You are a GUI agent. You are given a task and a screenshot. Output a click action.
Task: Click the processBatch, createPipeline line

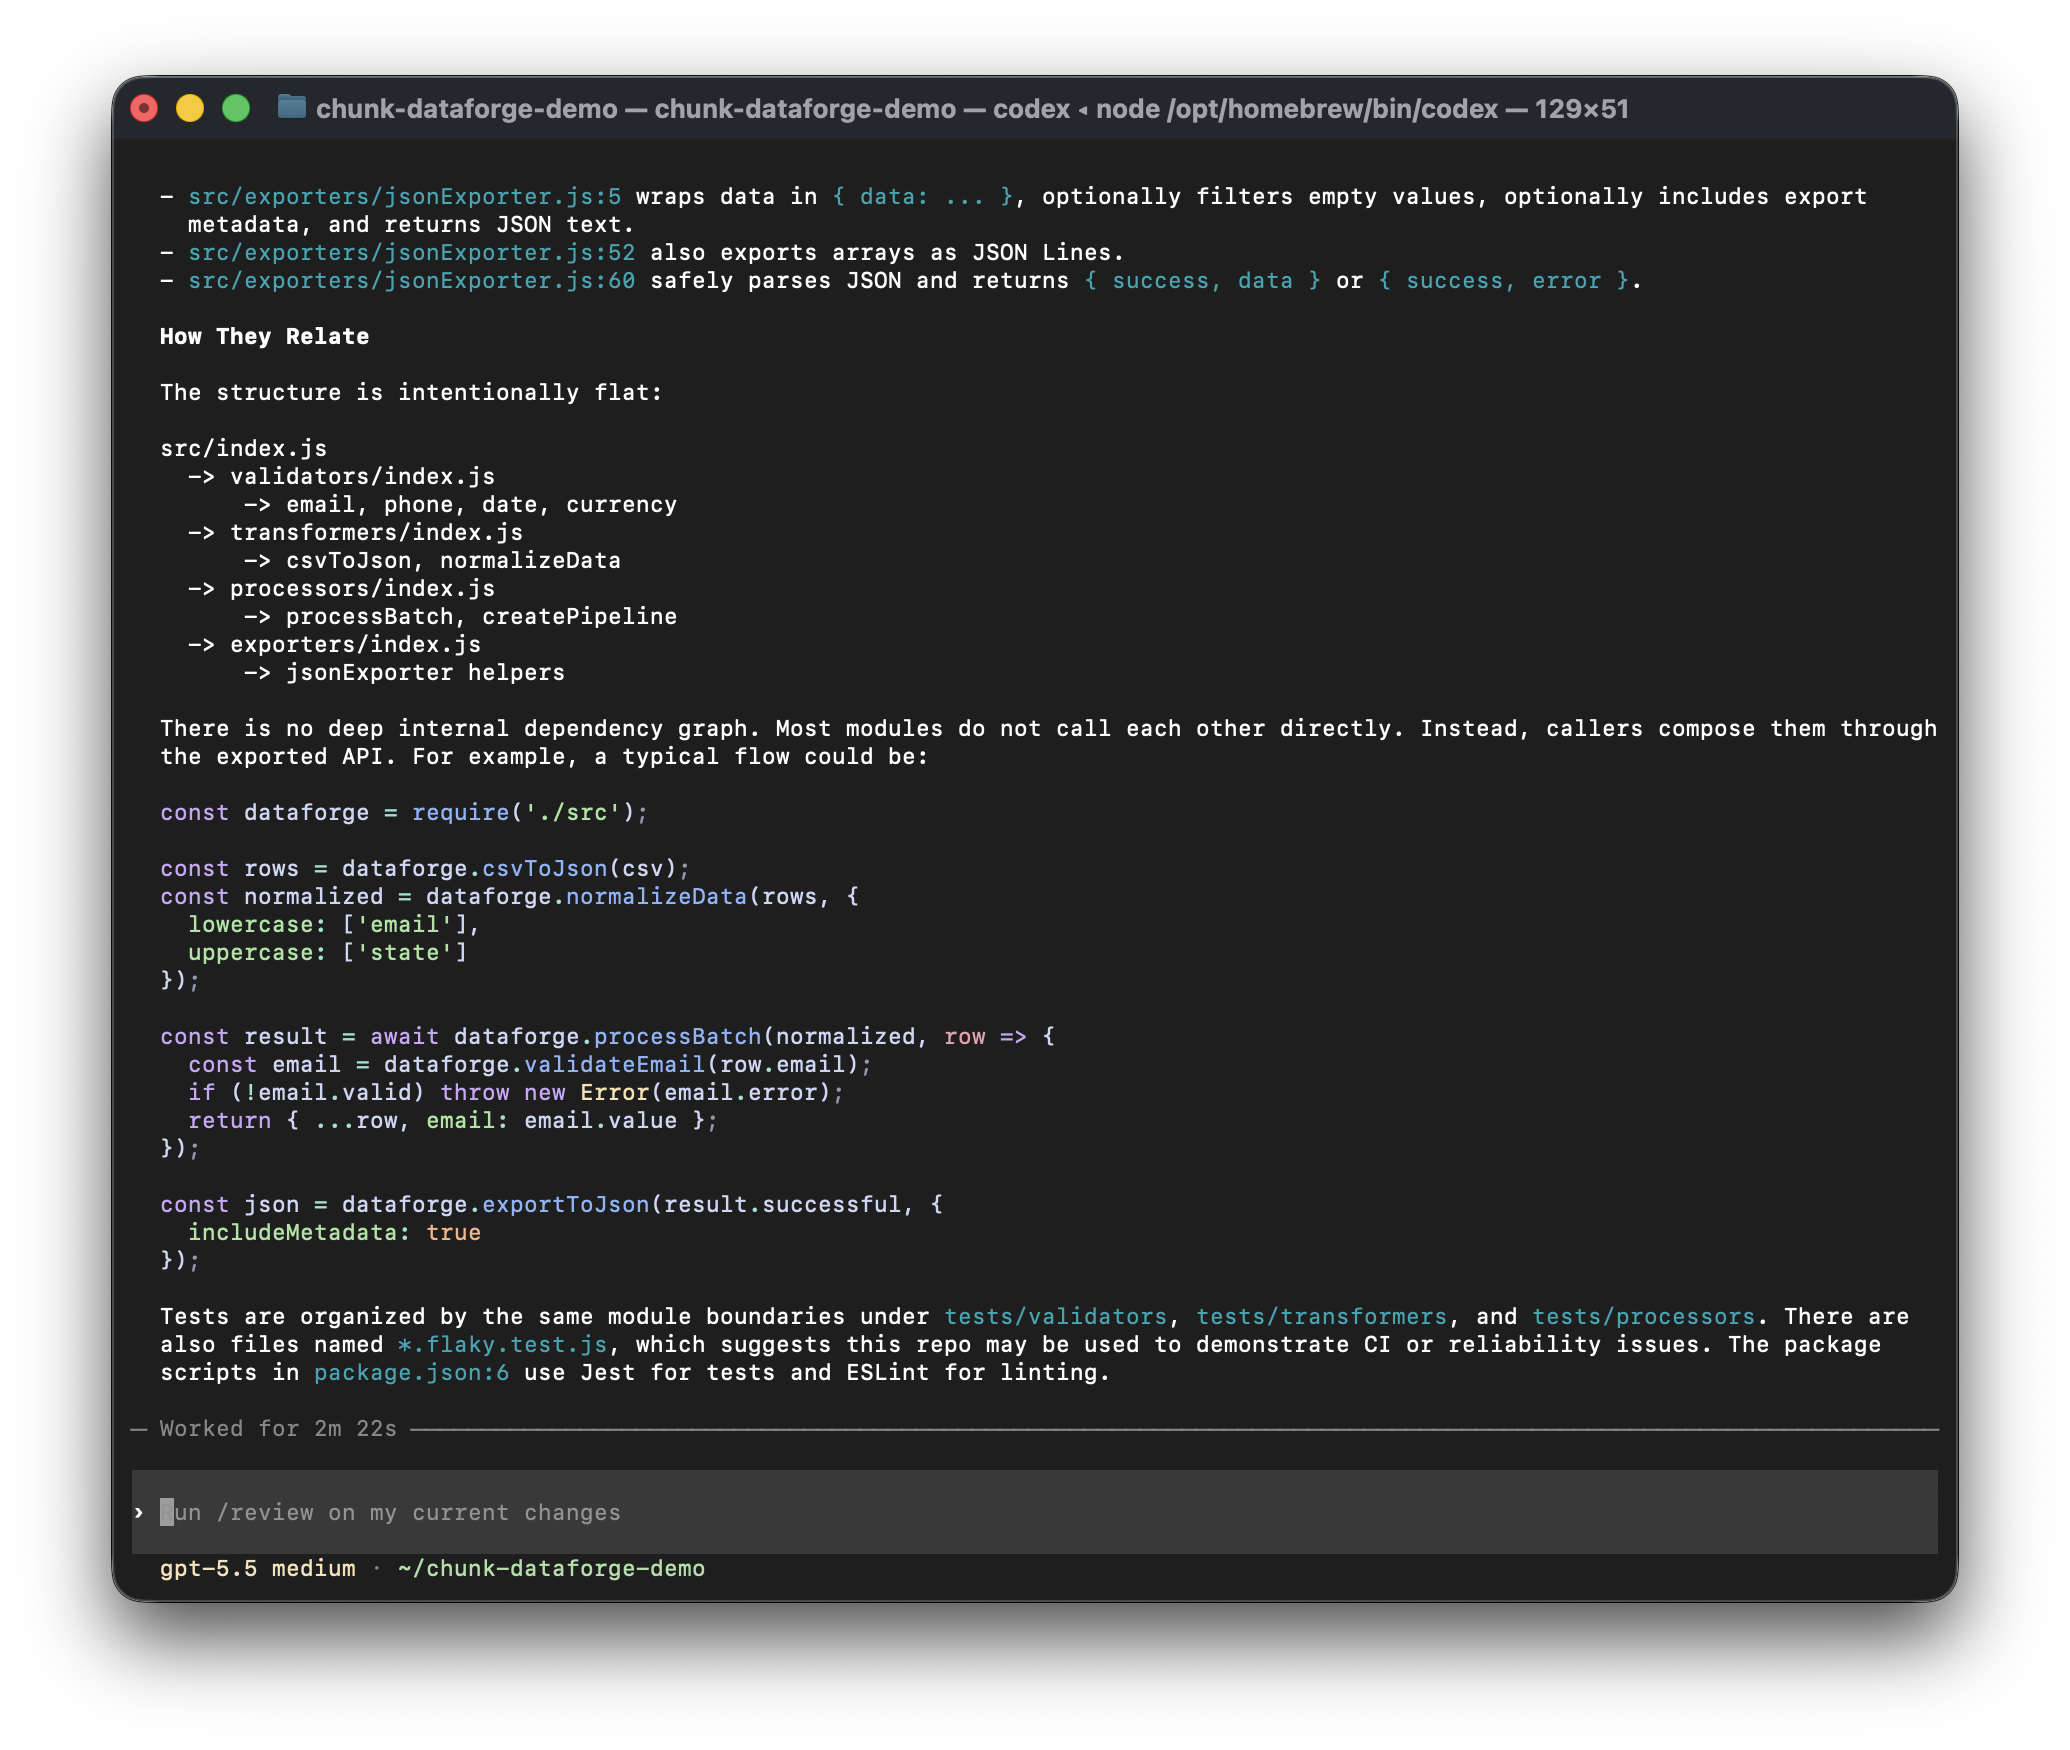[461, 616]
